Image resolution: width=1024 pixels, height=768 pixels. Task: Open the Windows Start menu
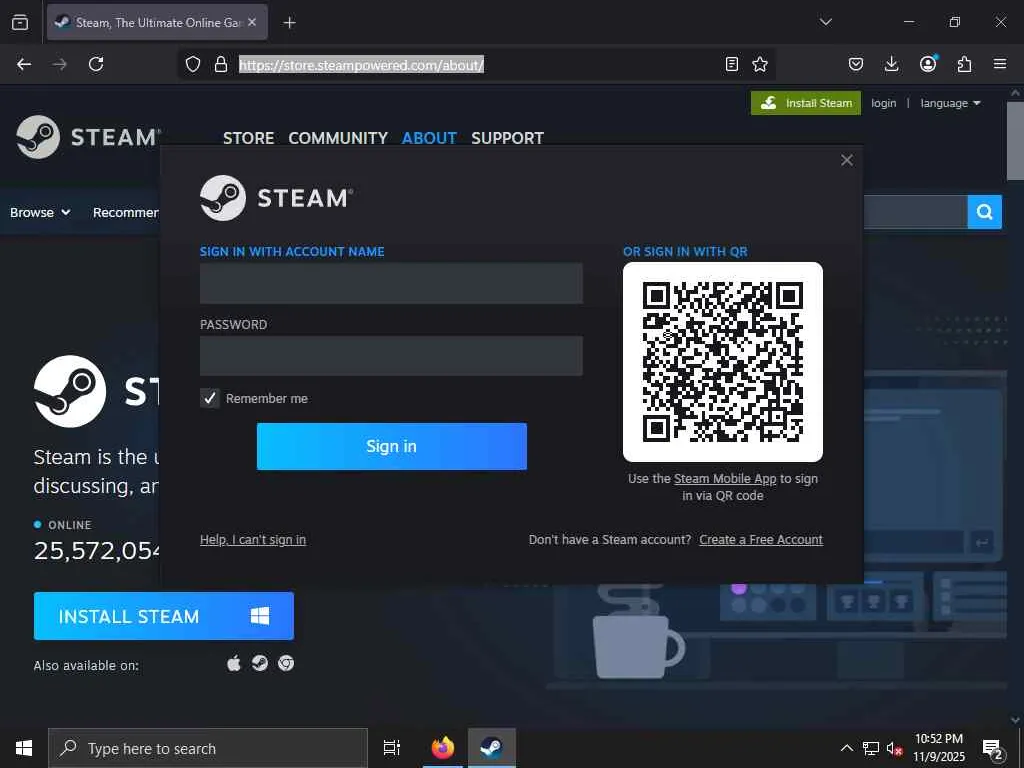coord(24,748)
